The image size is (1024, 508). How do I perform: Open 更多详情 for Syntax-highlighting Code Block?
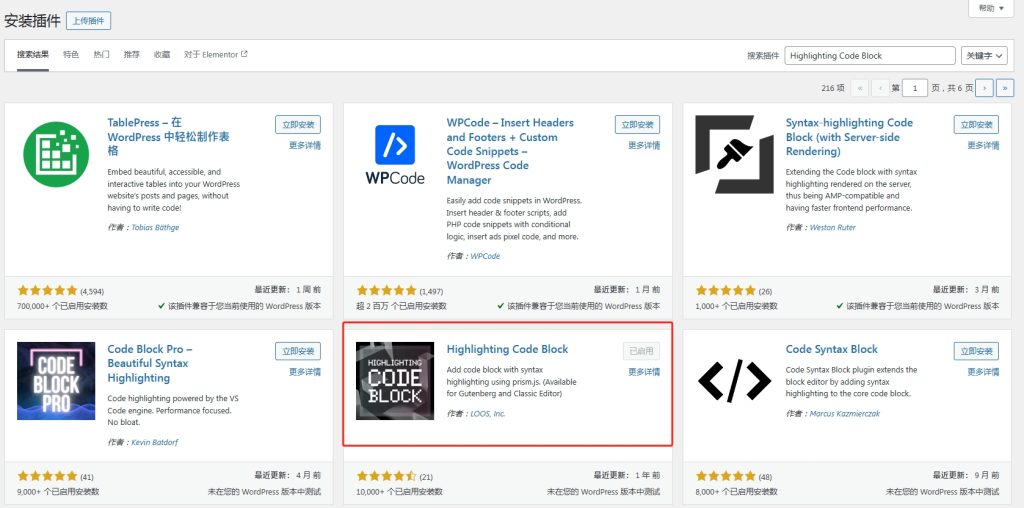[x=984, y=146]
